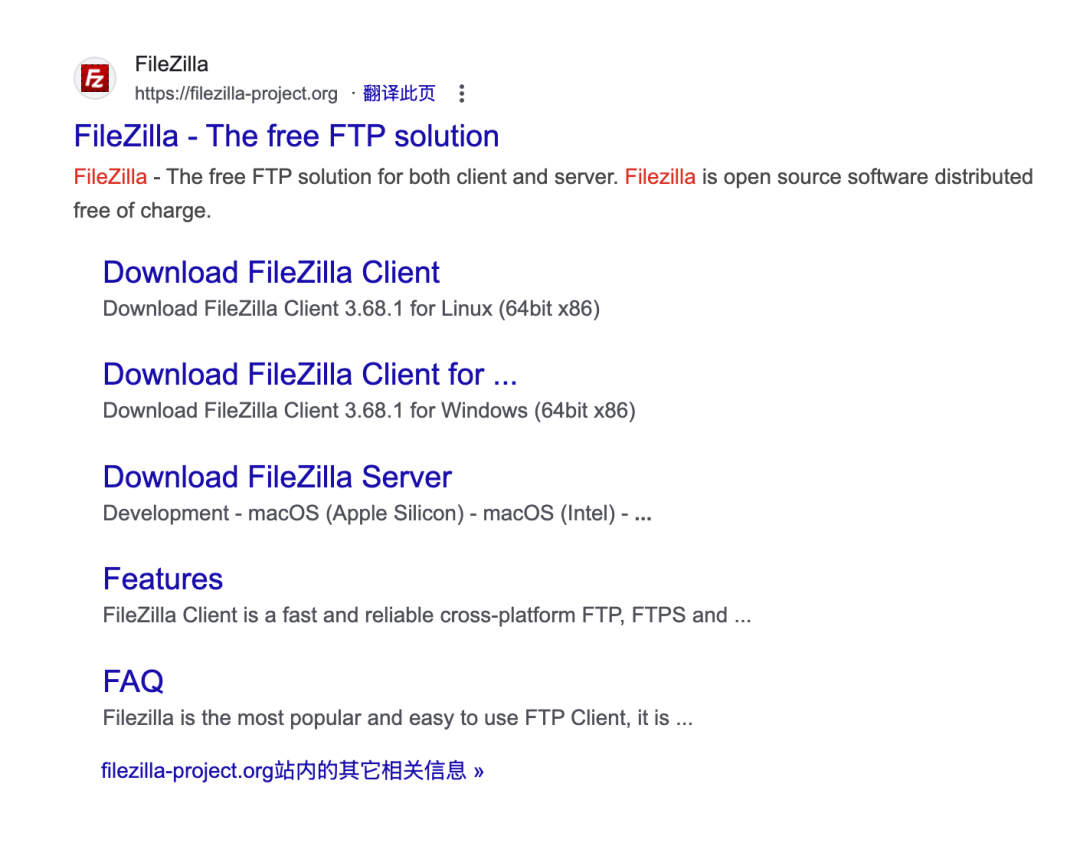Click the Linux 64bit download description text
Image resolution: width=1080 pixels, height=843 pixels.
tap(351, 309)
